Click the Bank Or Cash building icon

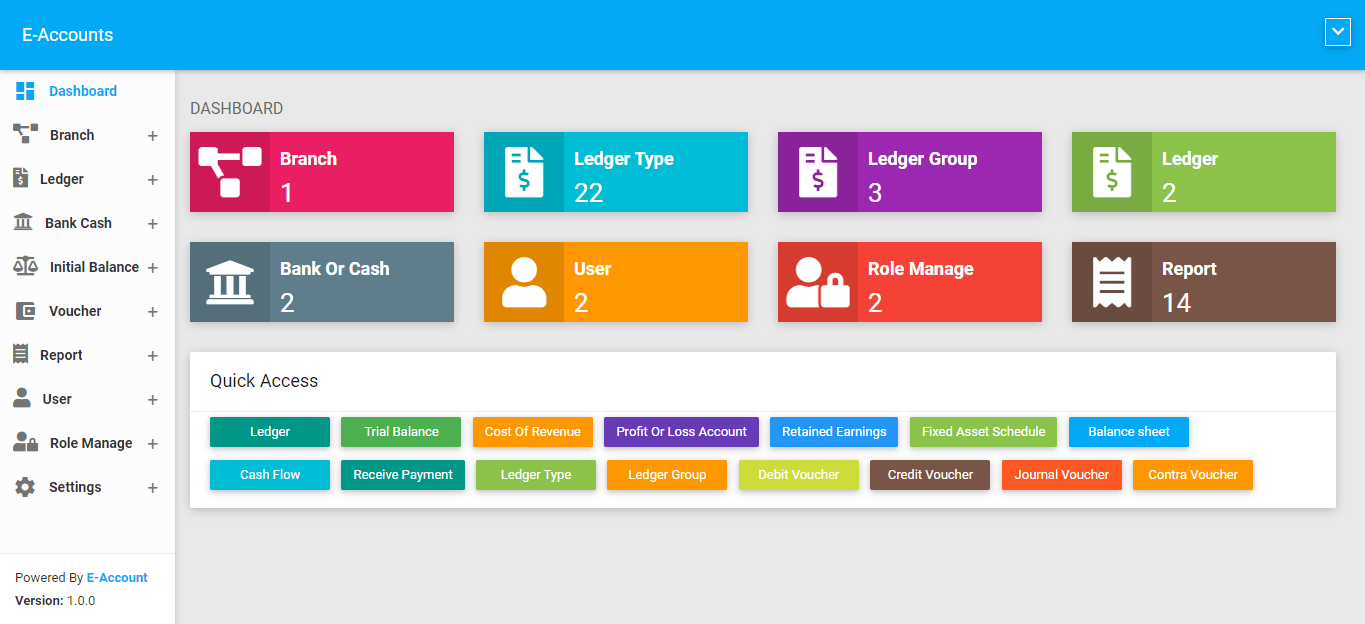tap(230, 282)
